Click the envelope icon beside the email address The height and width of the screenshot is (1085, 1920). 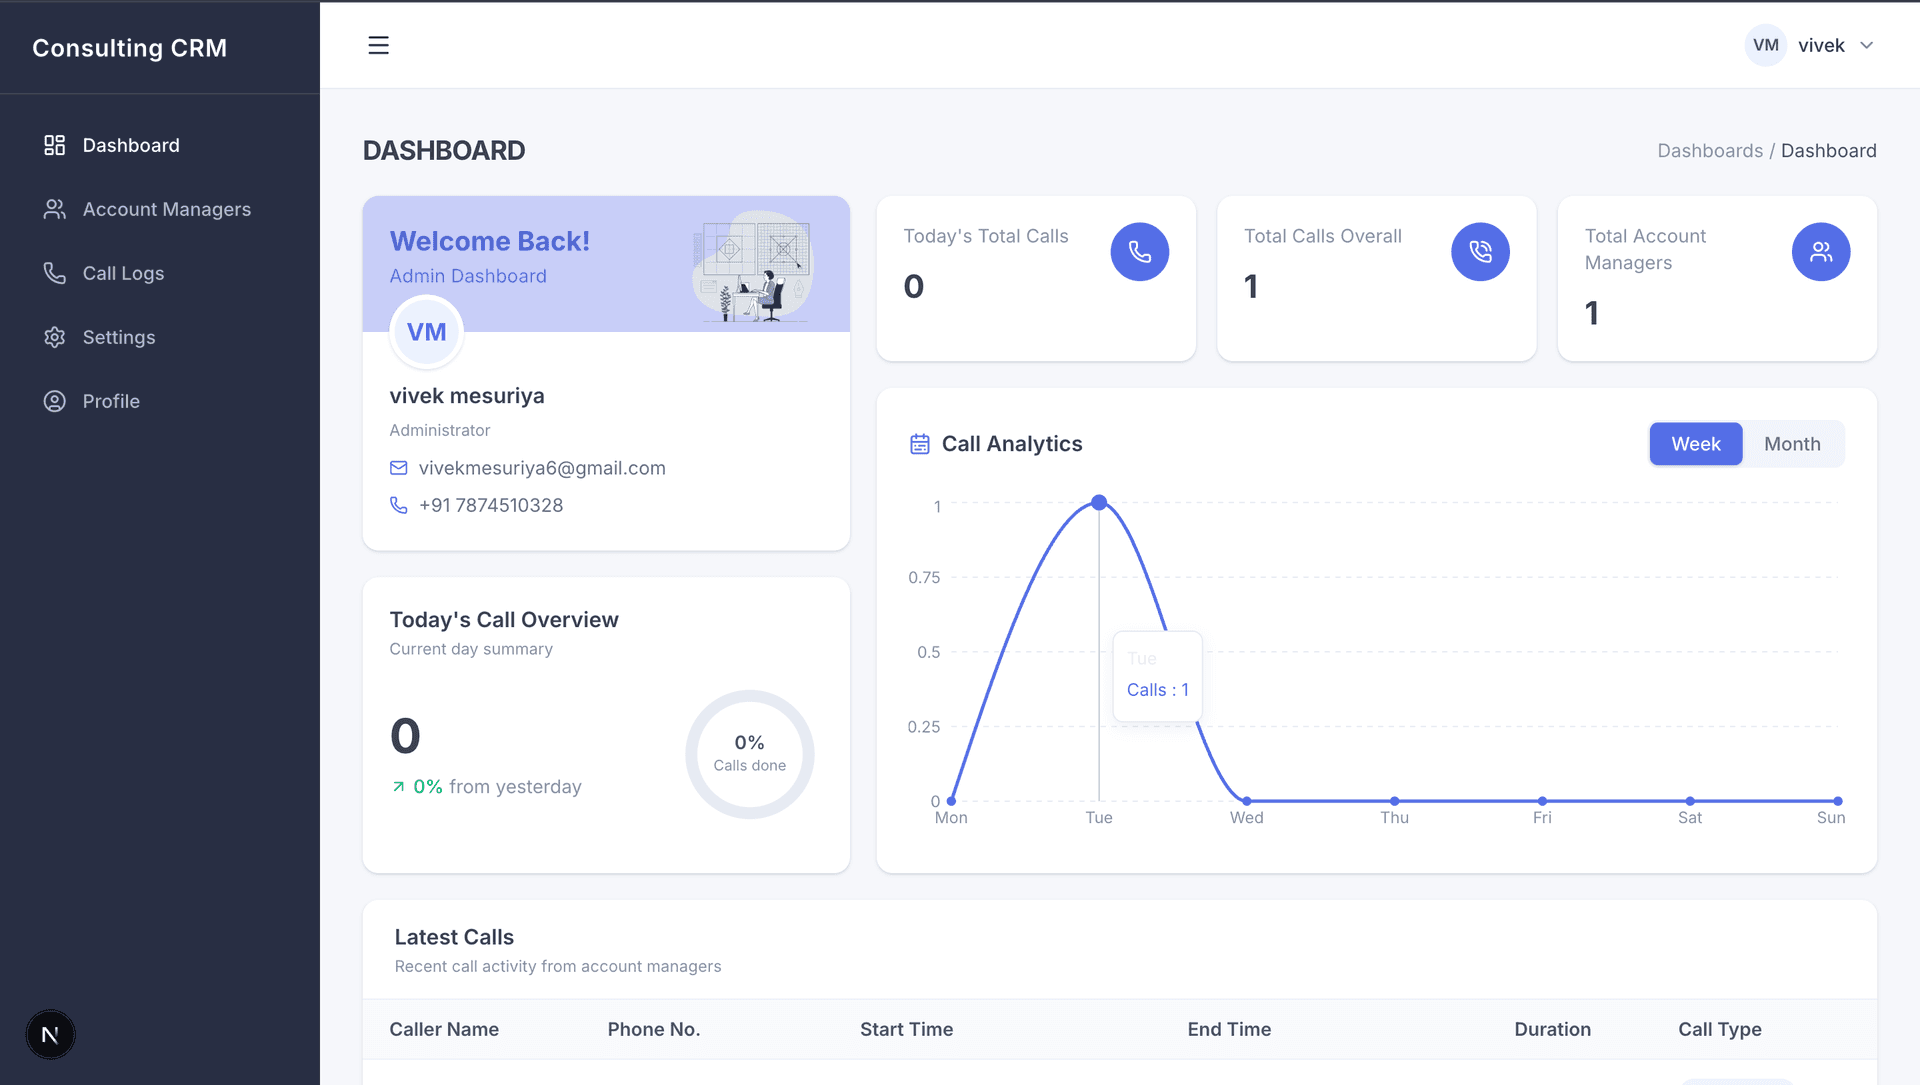(398, 467)
